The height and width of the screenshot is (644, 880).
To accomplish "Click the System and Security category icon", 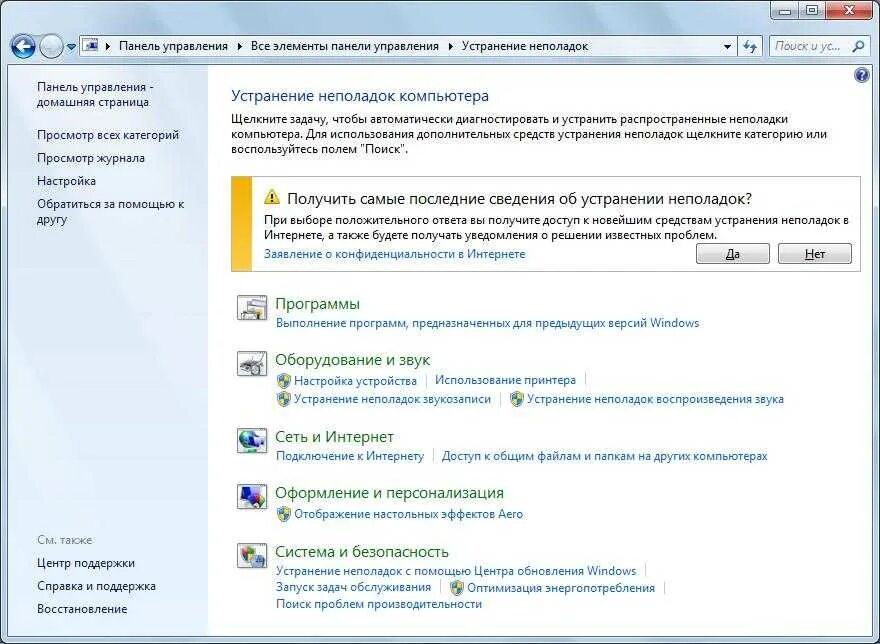I will coord(252,556).
